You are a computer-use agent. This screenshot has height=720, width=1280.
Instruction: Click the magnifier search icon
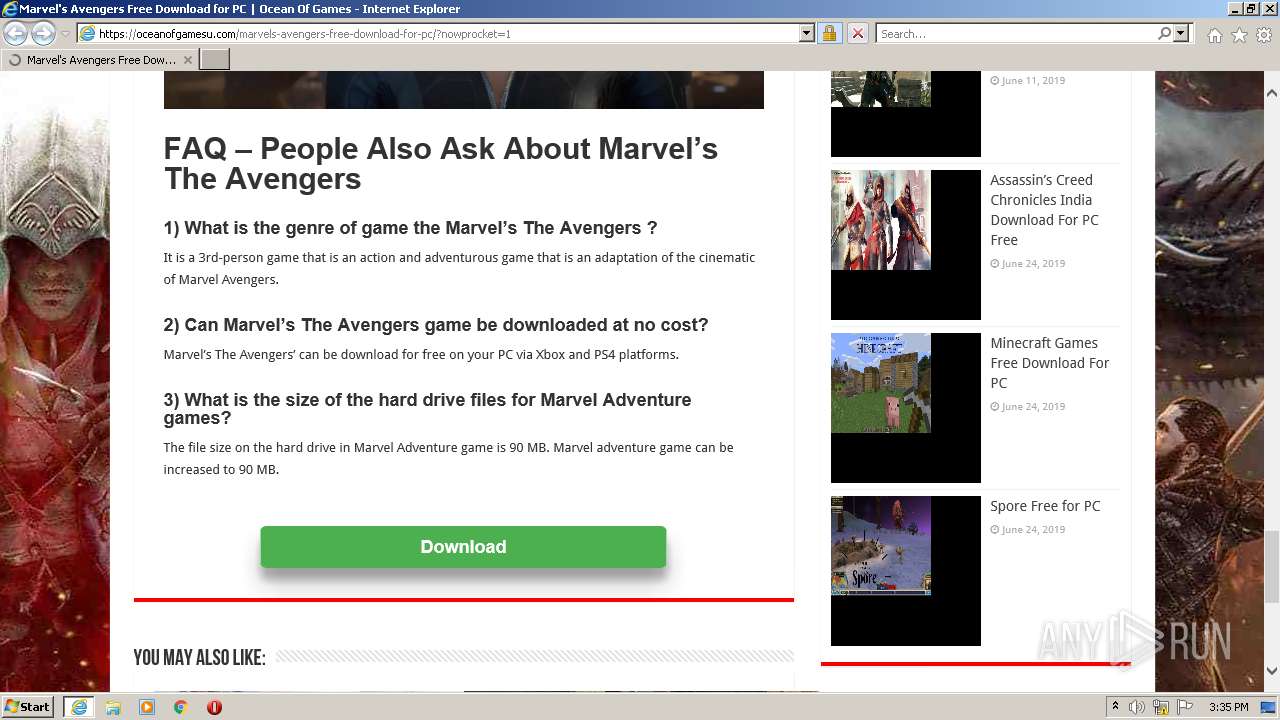click(1164, 34)
